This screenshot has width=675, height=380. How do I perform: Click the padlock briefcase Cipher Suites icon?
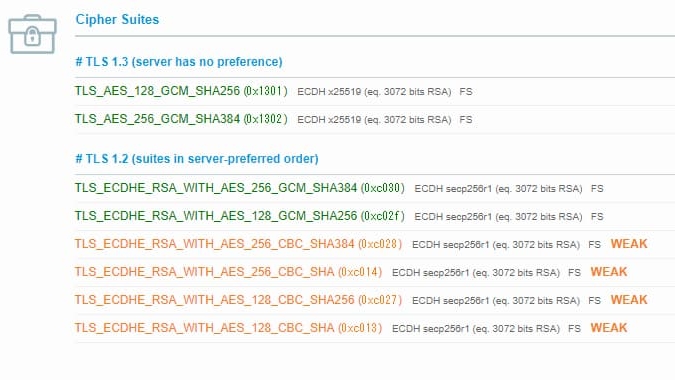(x=32, y=34)
